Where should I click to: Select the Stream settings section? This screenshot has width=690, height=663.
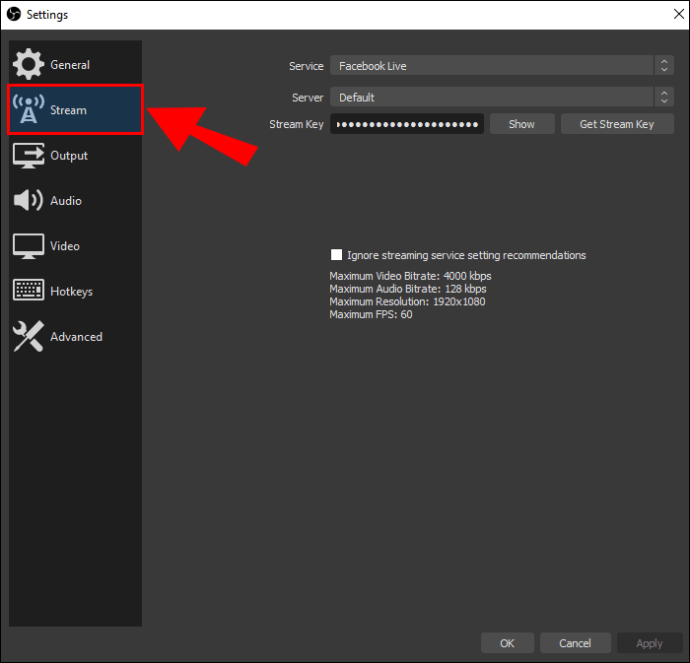tap(75, 110)
